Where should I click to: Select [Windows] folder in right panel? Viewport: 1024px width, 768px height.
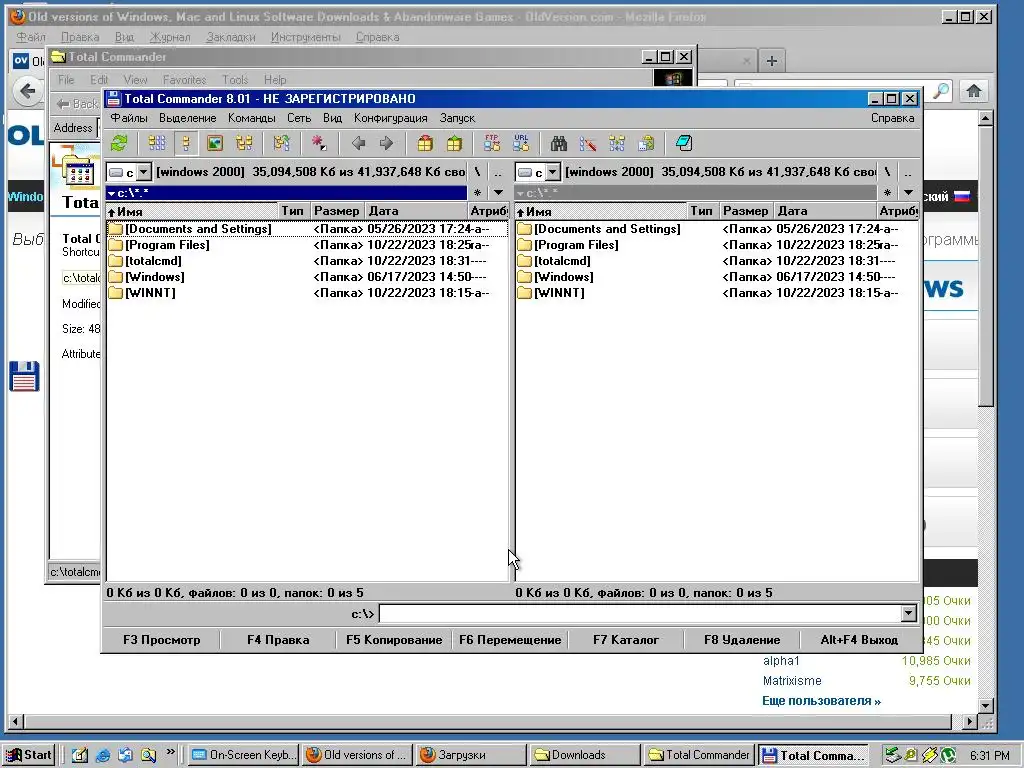pos(716,277)
